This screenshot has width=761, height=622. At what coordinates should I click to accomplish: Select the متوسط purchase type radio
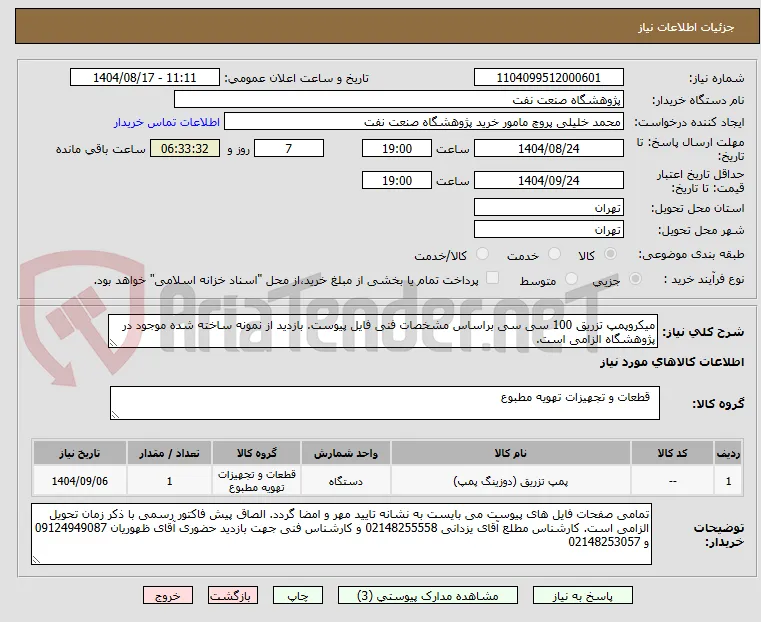(x=572, y=278)
